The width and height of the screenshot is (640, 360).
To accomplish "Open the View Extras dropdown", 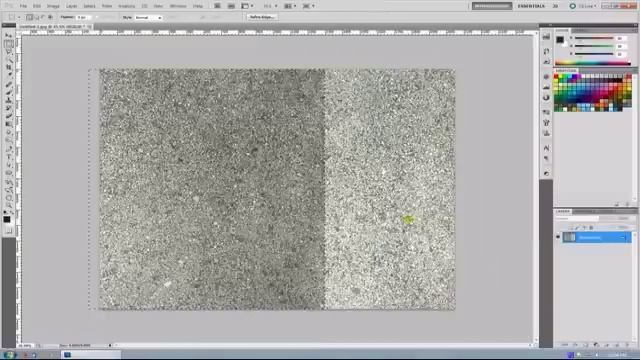I will (247, 6).
